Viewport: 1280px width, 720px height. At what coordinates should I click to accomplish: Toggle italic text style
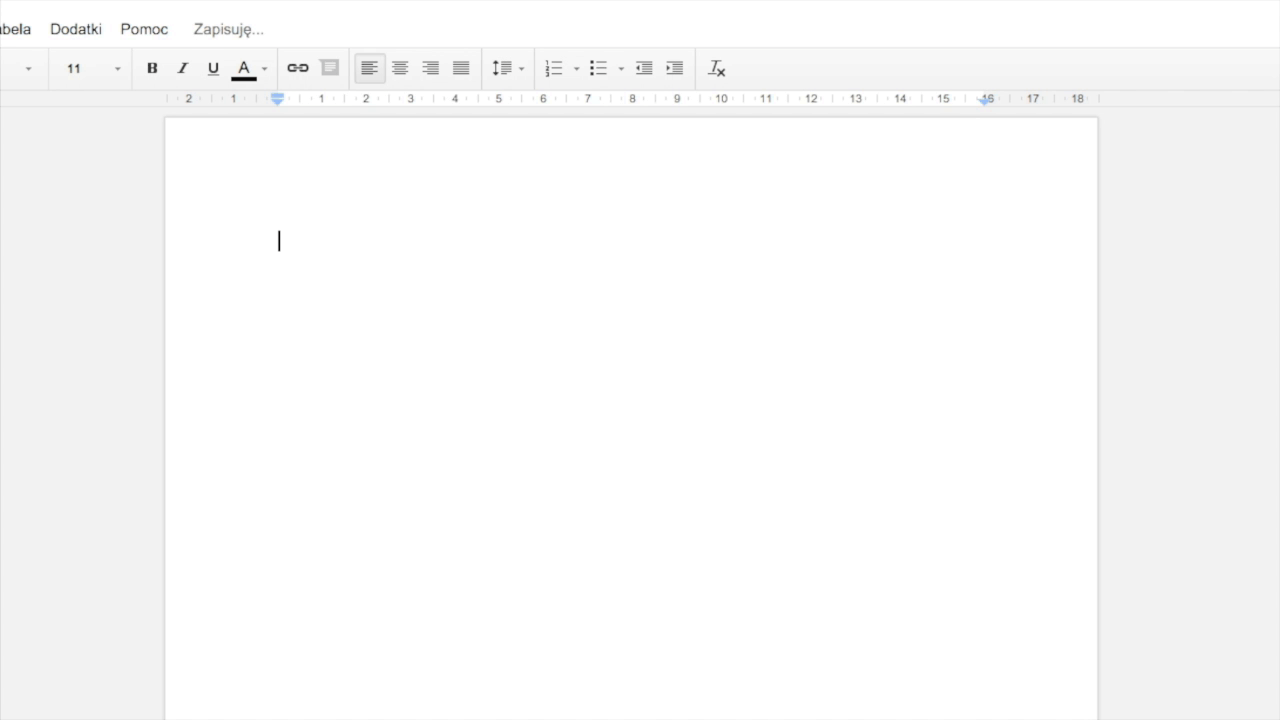pos(183,68)
